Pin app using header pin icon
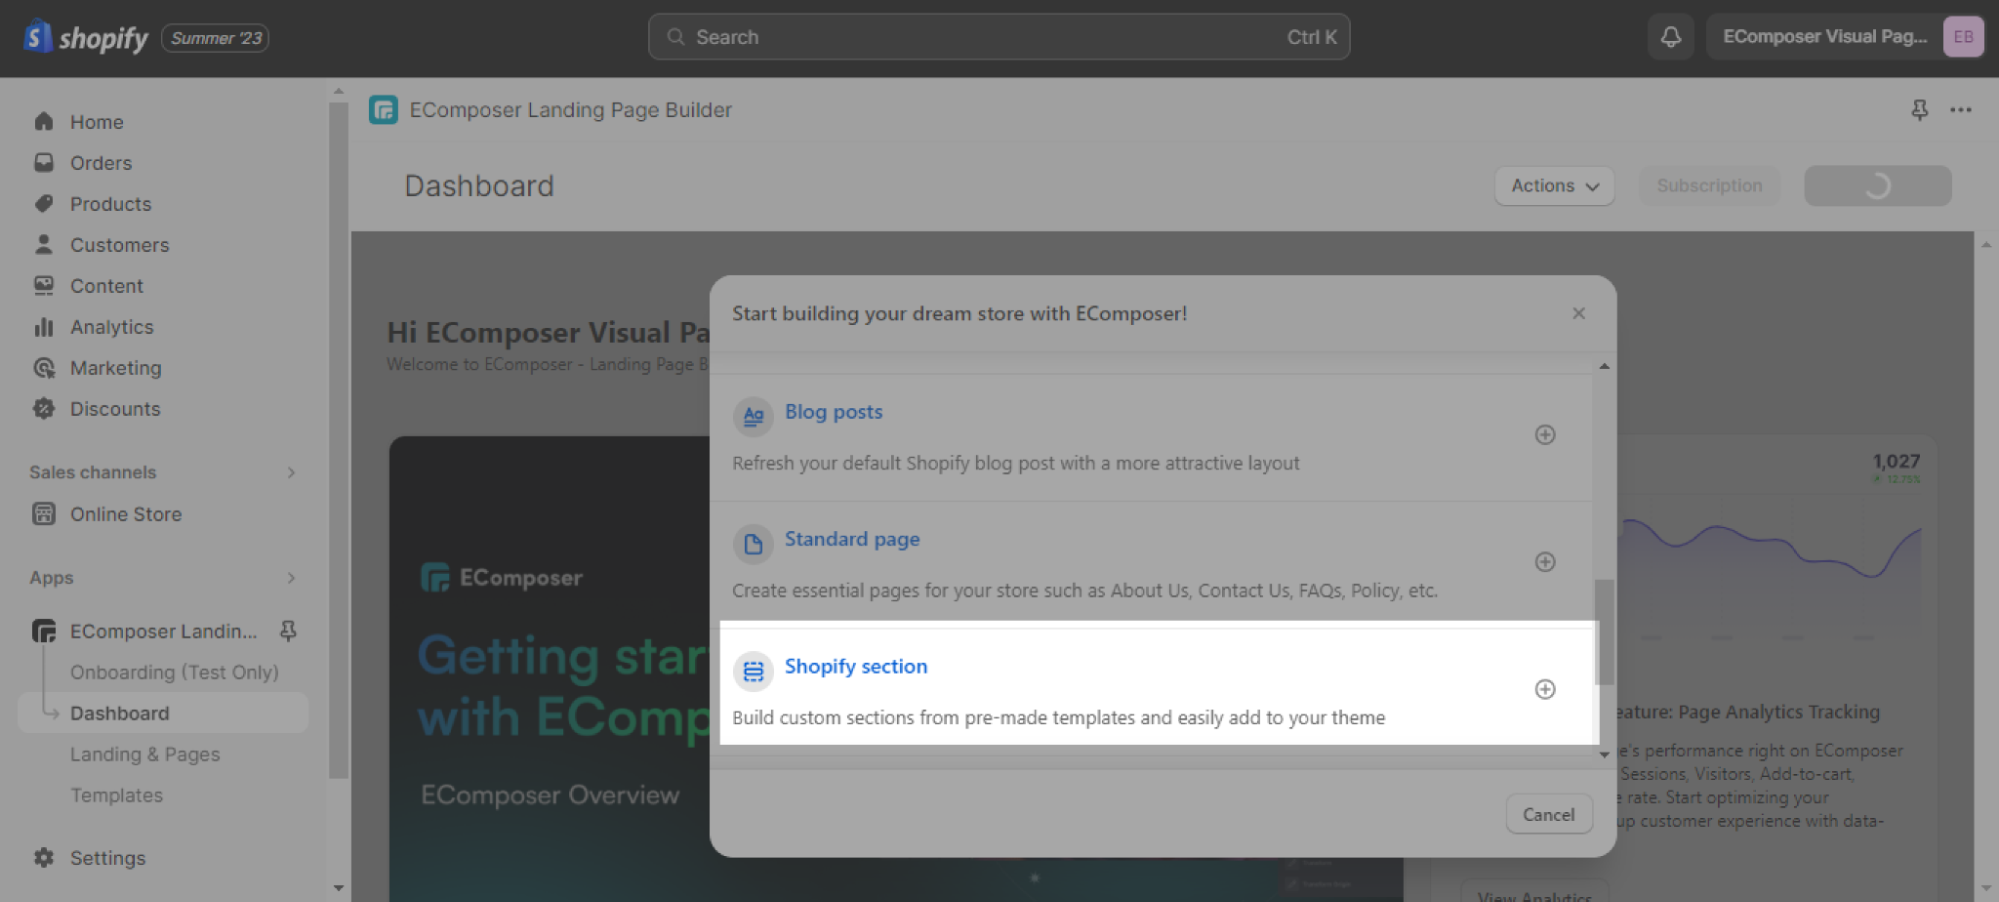 click(1919, 110)
